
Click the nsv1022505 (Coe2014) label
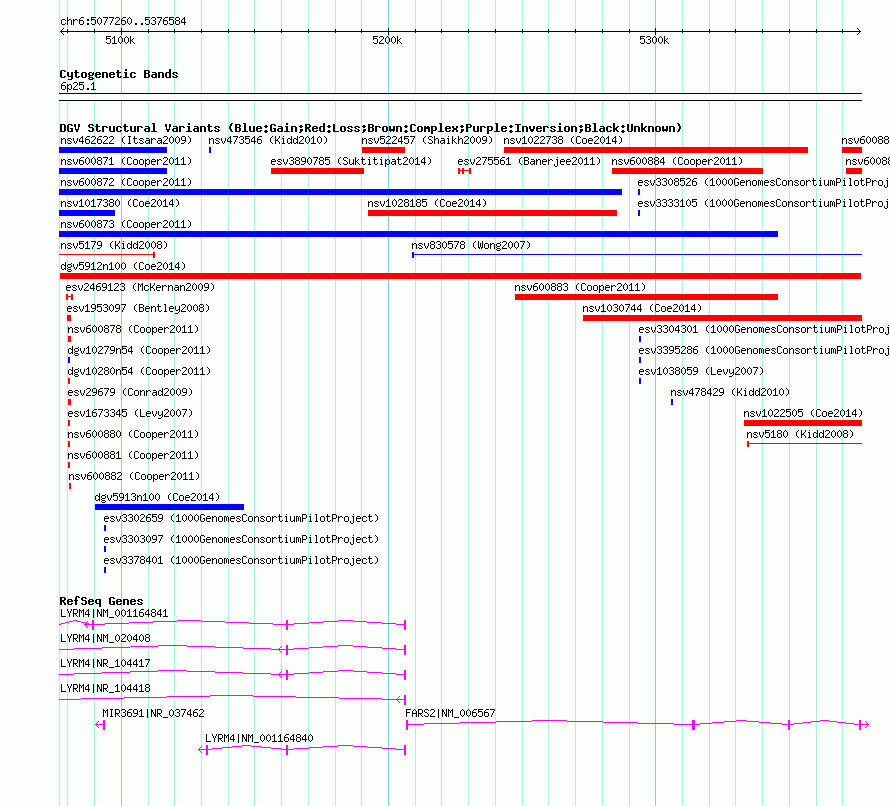803,413
